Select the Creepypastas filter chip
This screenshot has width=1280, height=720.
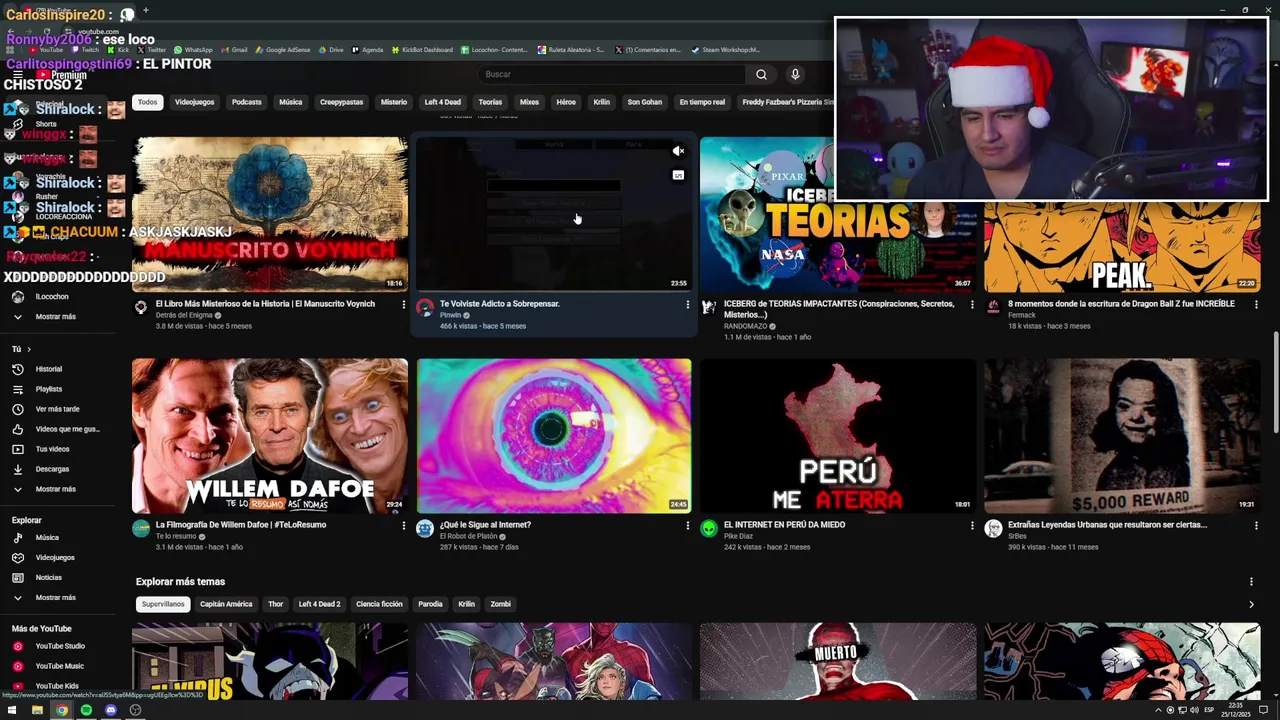[x=341, y=102]
